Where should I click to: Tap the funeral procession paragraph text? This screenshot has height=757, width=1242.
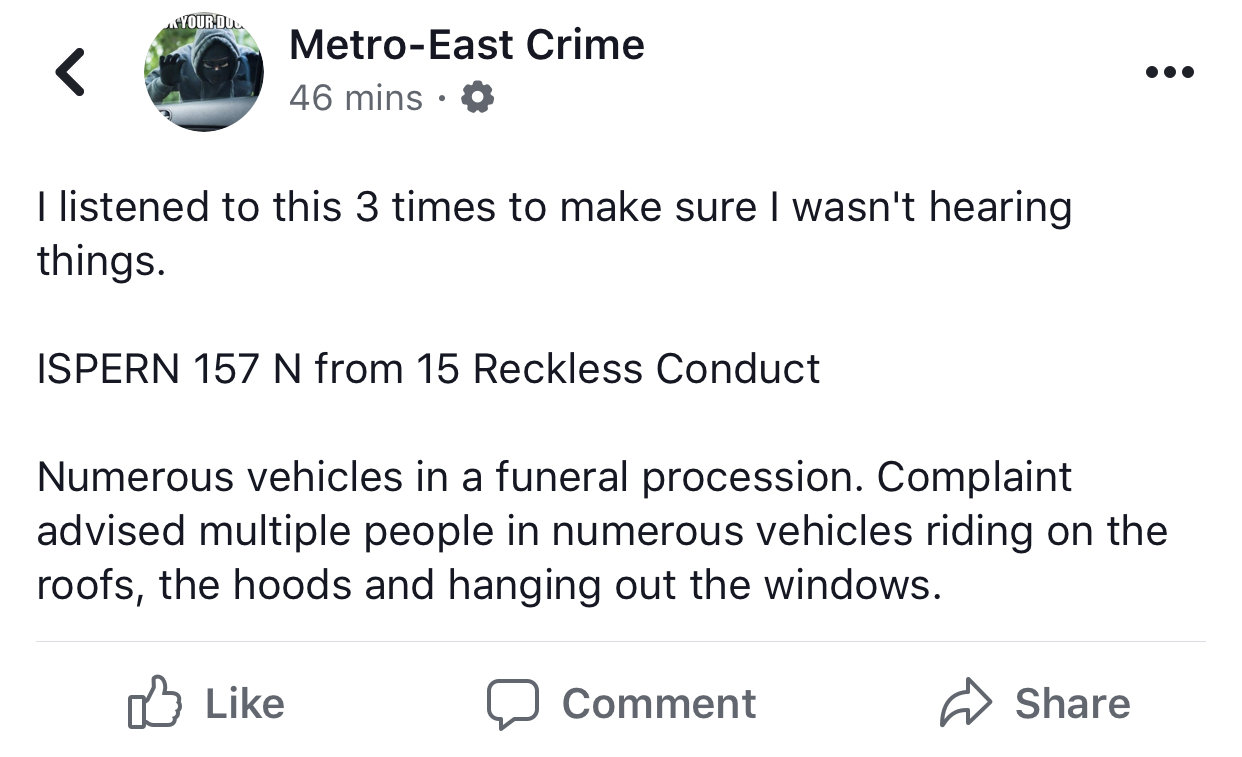click(602, 531)
